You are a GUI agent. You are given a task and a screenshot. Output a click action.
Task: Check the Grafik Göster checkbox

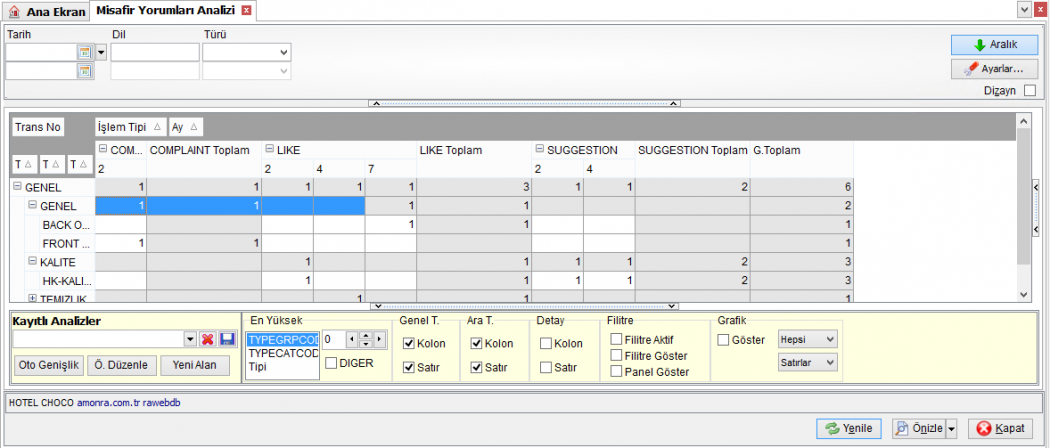[x=723, y=340]
